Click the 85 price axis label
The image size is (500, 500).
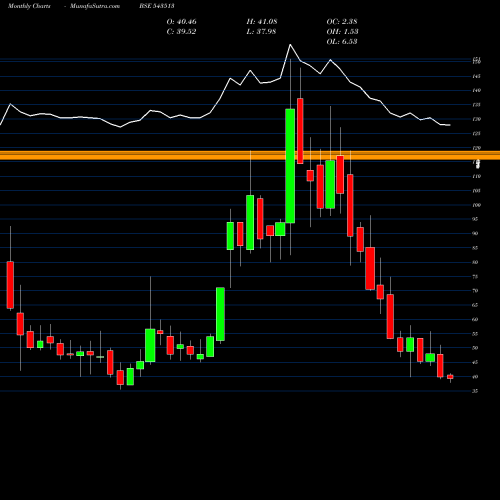point(475,248)
